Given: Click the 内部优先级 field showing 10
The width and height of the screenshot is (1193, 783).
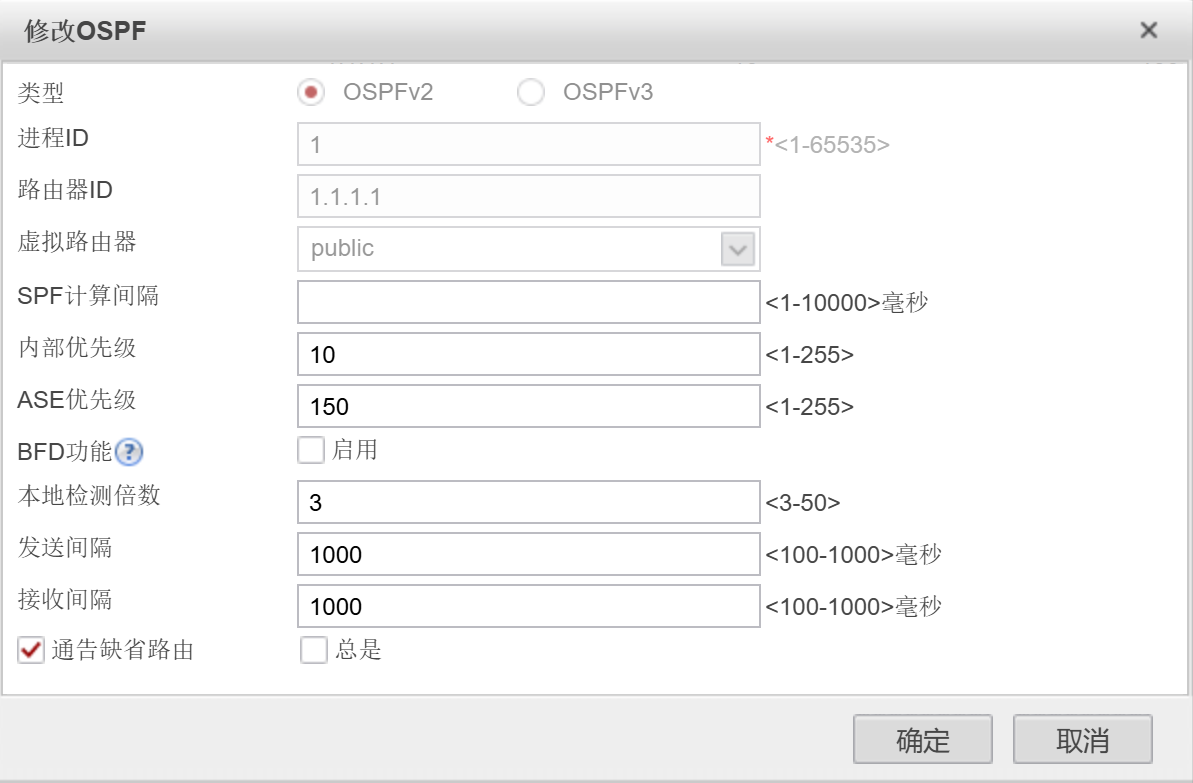Looking at the screenshot, I should [x=528, y=354].
